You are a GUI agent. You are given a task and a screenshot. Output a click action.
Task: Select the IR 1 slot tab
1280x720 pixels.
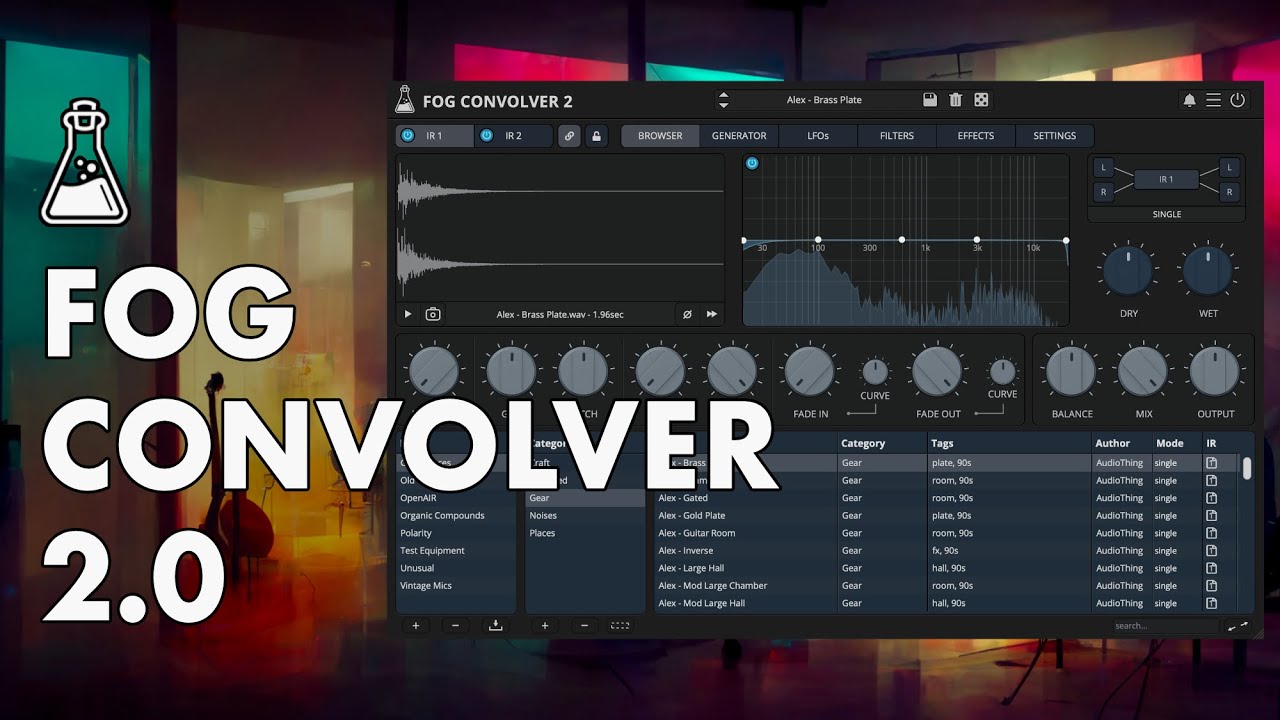pyautogui.click(x=434, y=136)
